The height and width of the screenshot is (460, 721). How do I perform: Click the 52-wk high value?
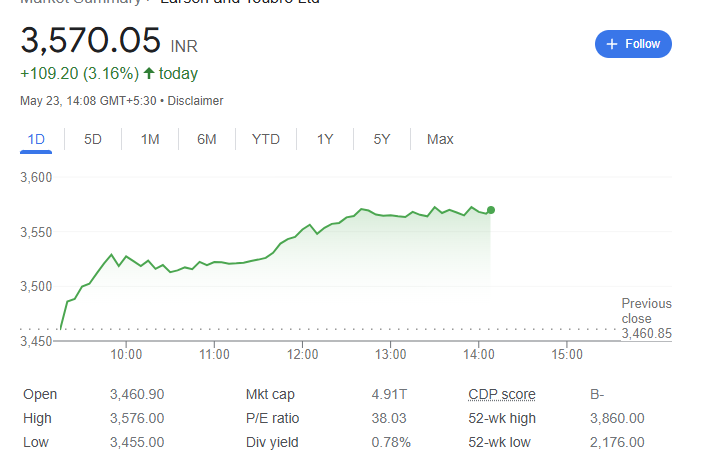click(x=617, y=418)
